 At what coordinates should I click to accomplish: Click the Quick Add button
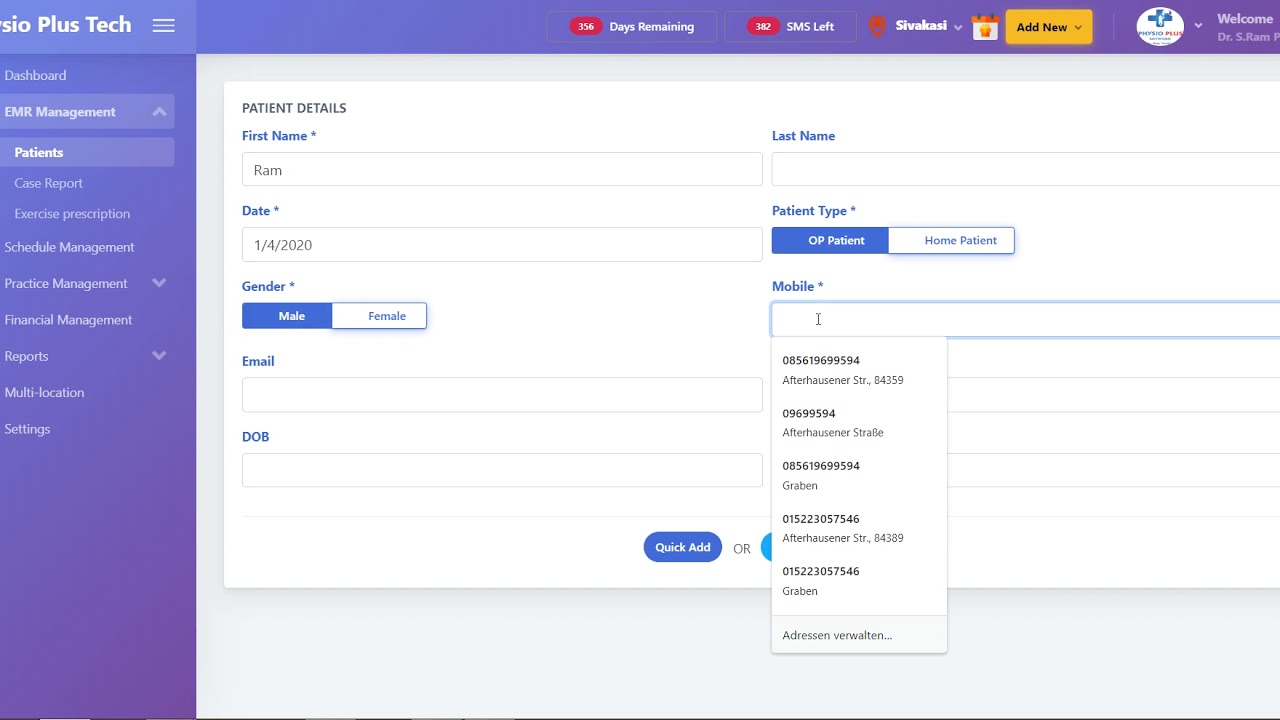point(683,547)
